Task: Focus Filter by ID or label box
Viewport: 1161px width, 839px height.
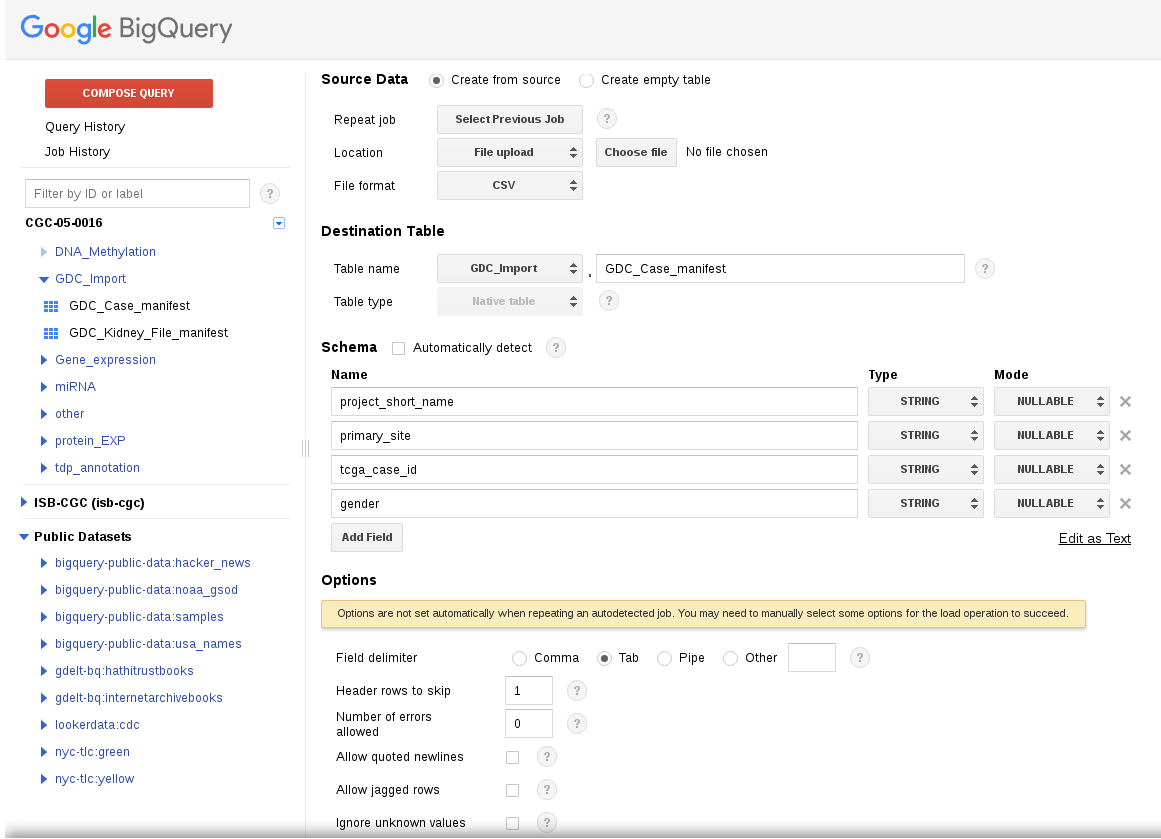Action: (x=137, y=194)
